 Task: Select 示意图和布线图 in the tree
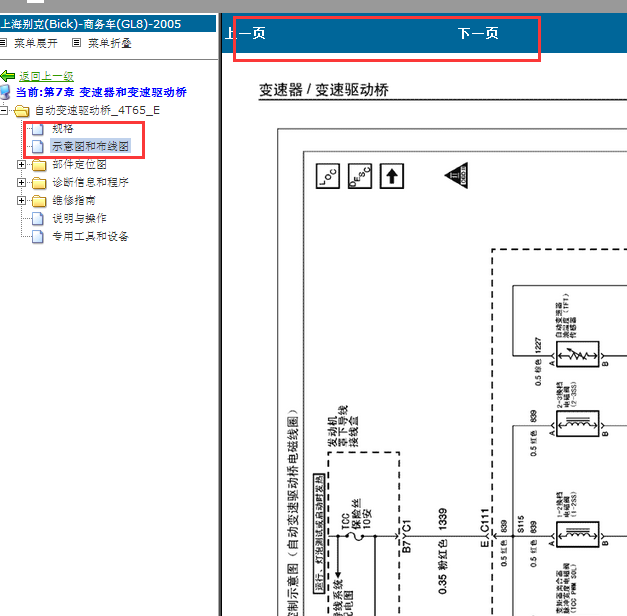[90, 146]
